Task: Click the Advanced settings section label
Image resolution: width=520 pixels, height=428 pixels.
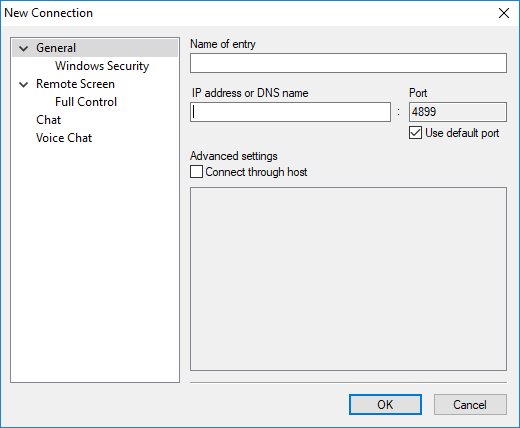Action: coord(234,156)
